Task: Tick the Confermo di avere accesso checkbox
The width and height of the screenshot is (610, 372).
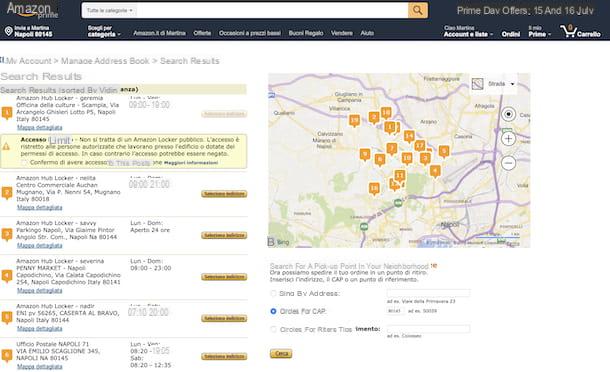Action: pos(25,163)
